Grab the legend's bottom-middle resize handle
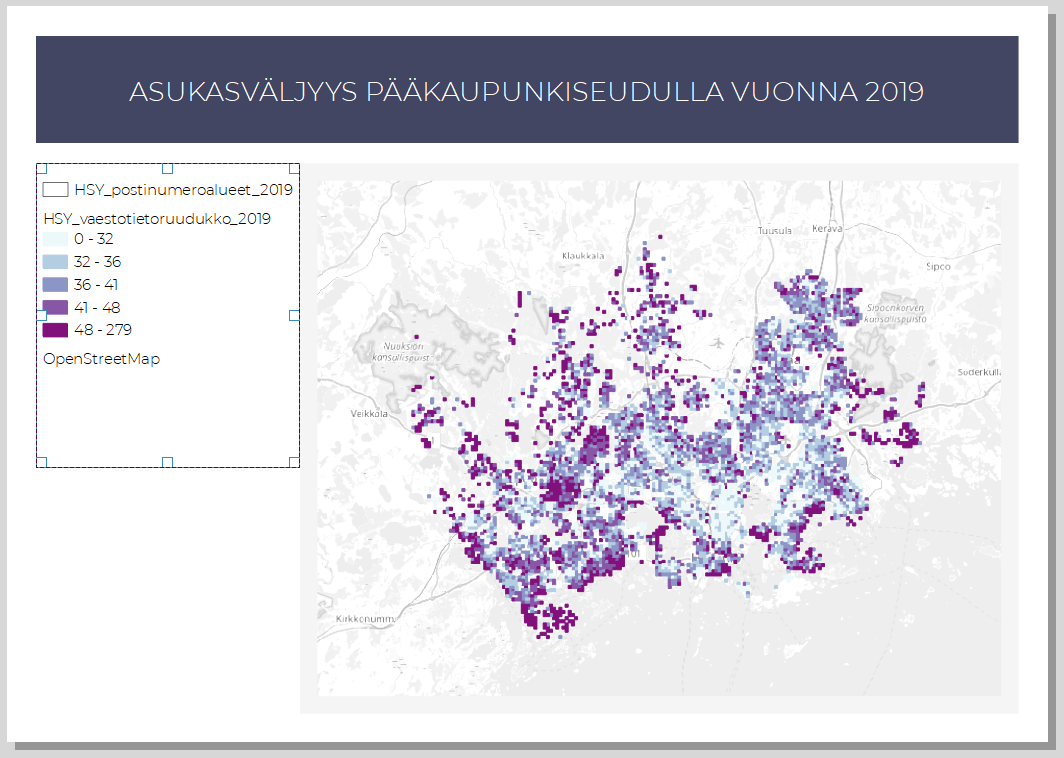The width and height of the screenshot is (1064, 758). tap(167, 462)
